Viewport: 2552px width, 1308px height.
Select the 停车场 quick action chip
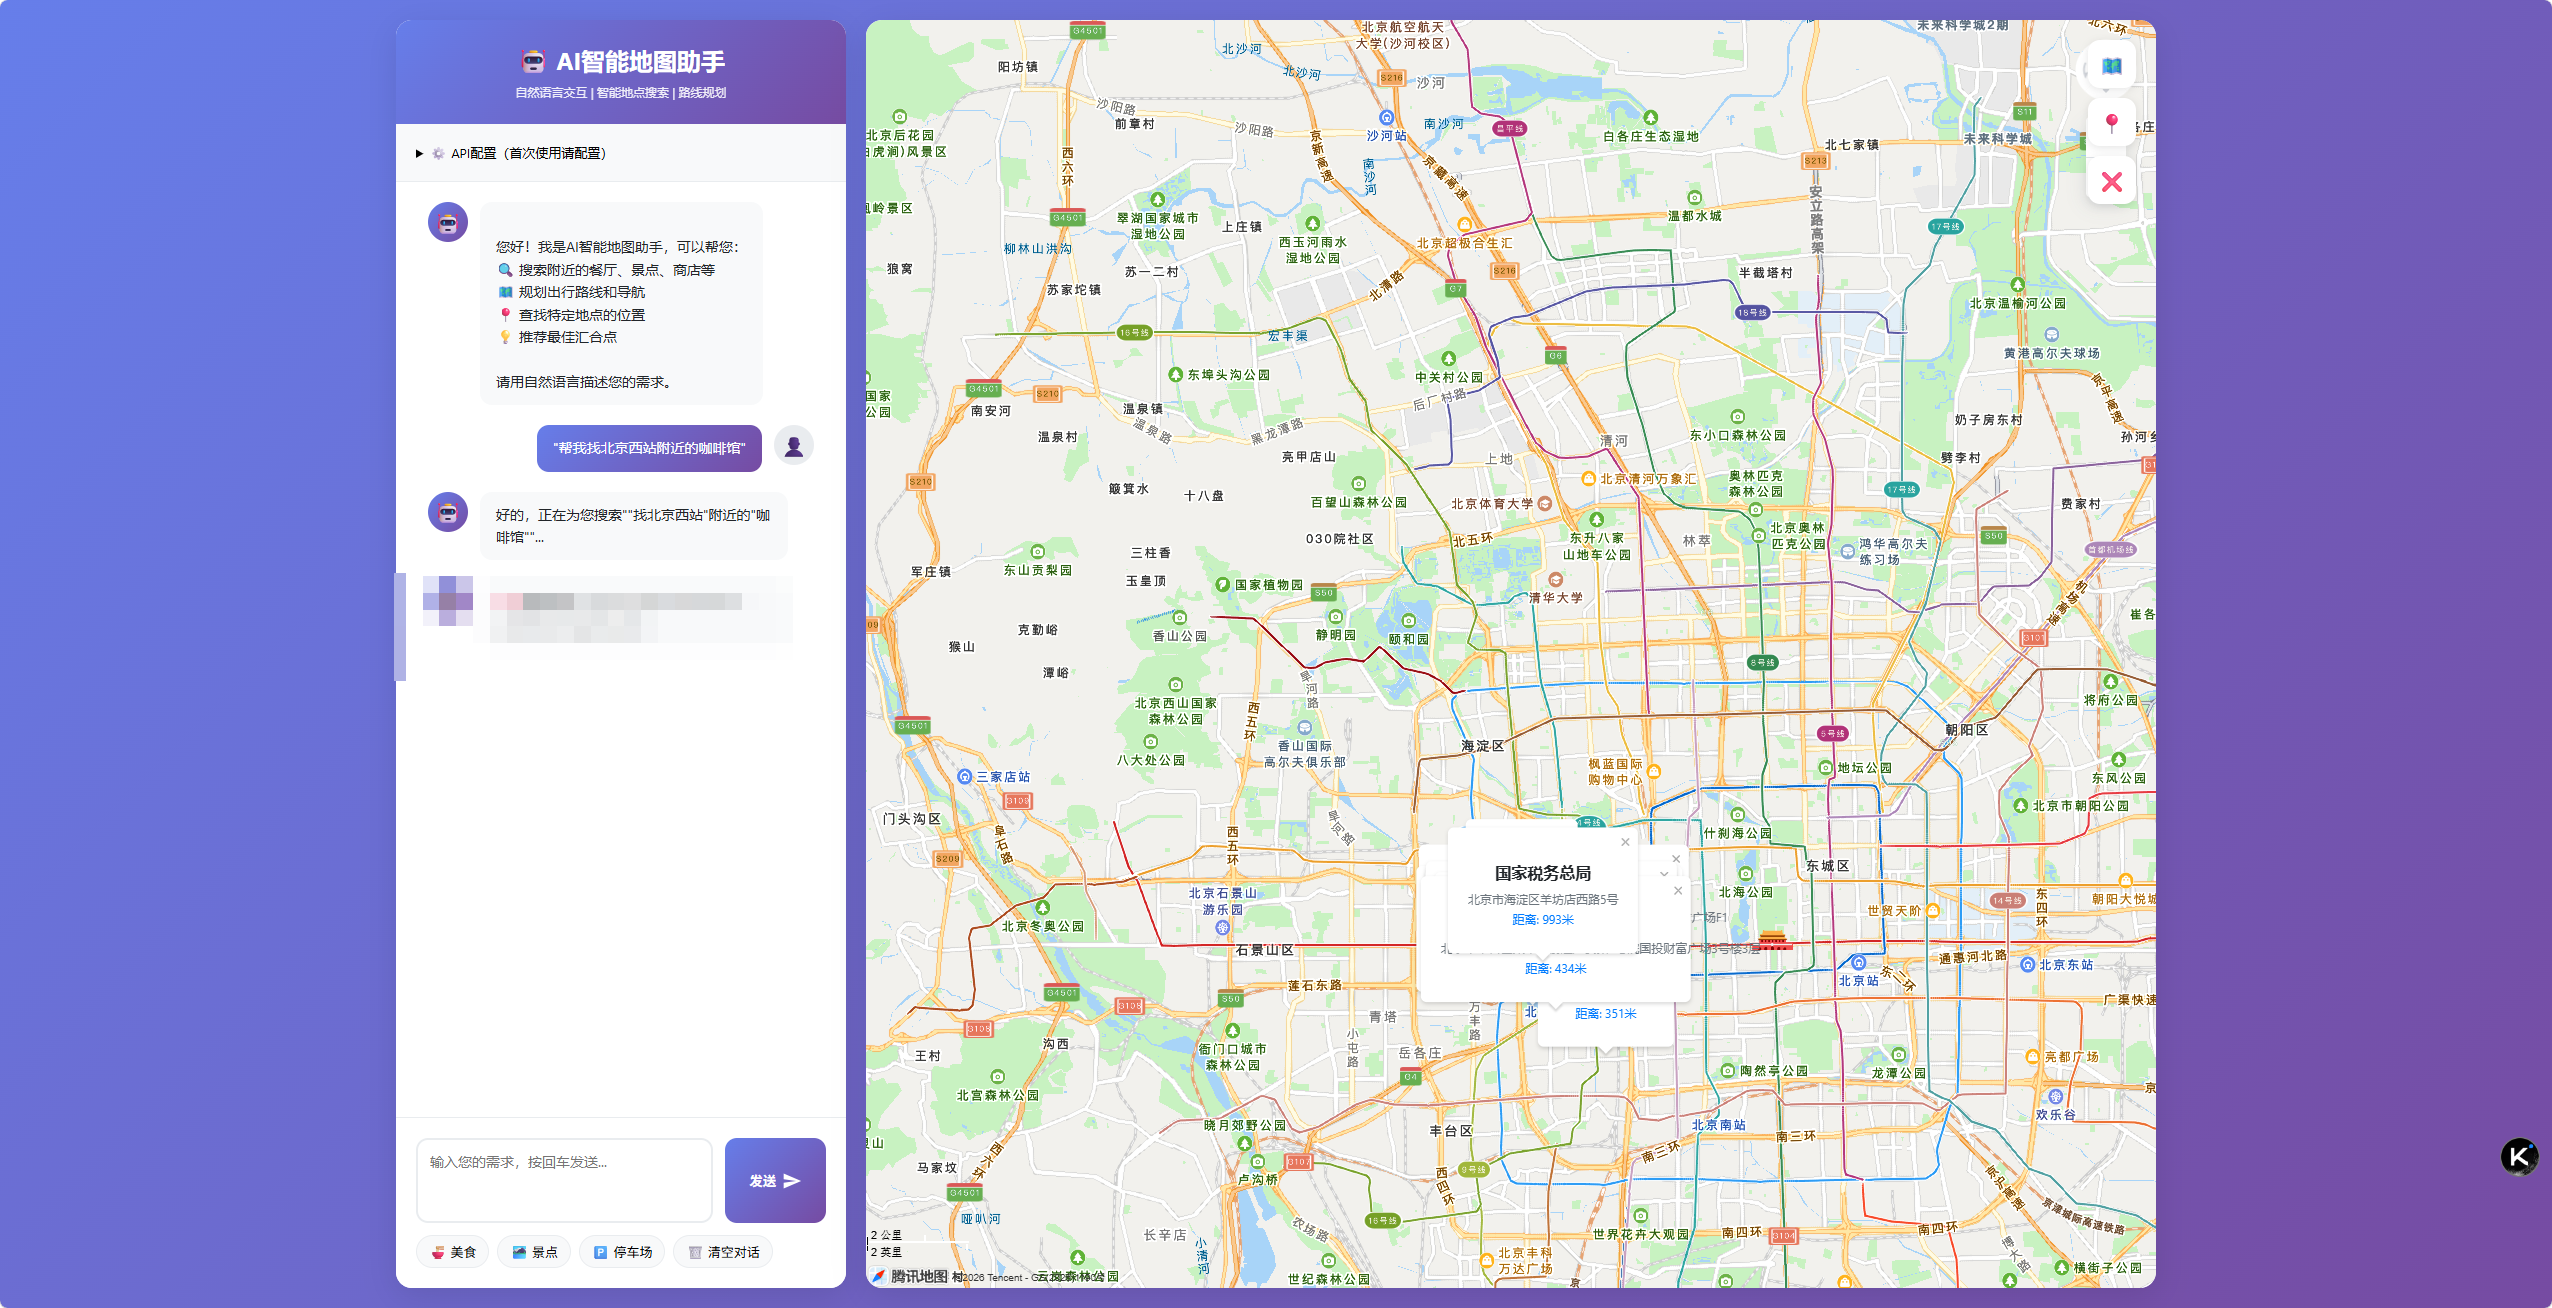(622, 1252)
